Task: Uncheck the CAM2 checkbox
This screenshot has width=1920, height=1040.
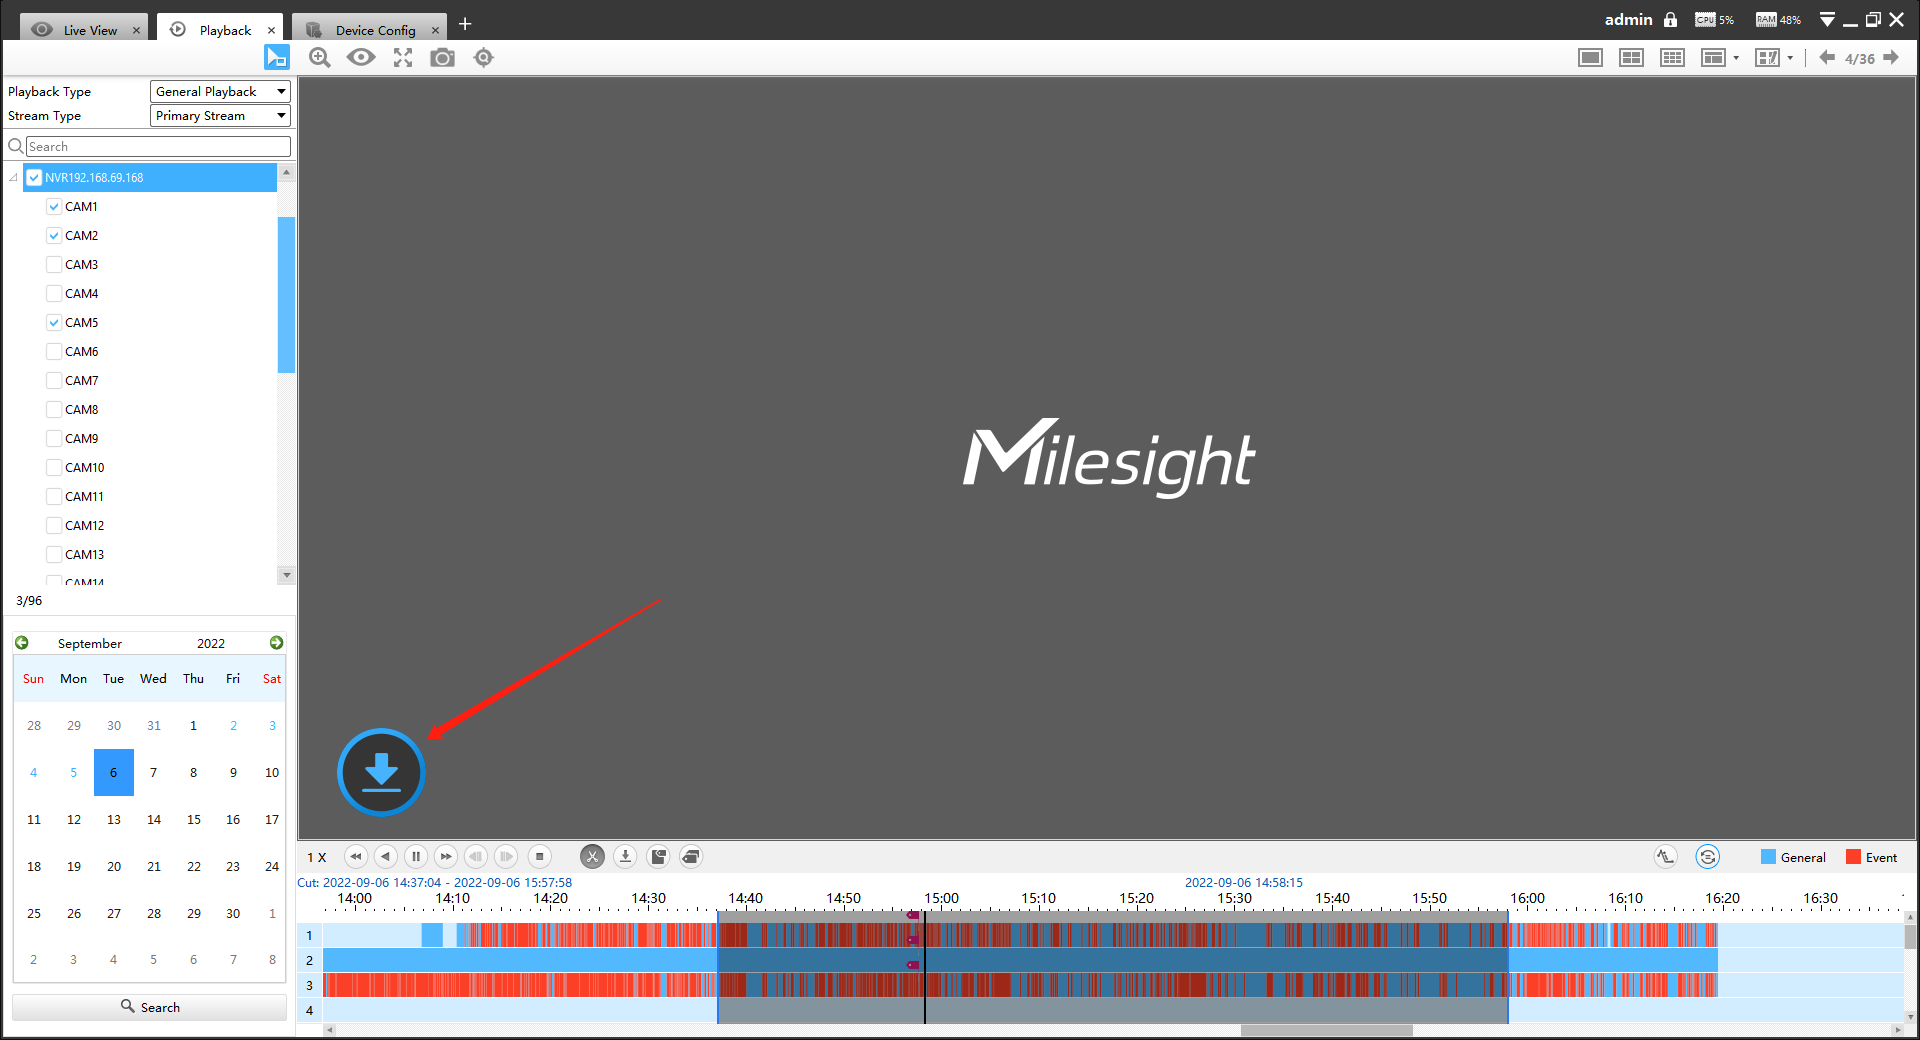Action: pos(54,235)
